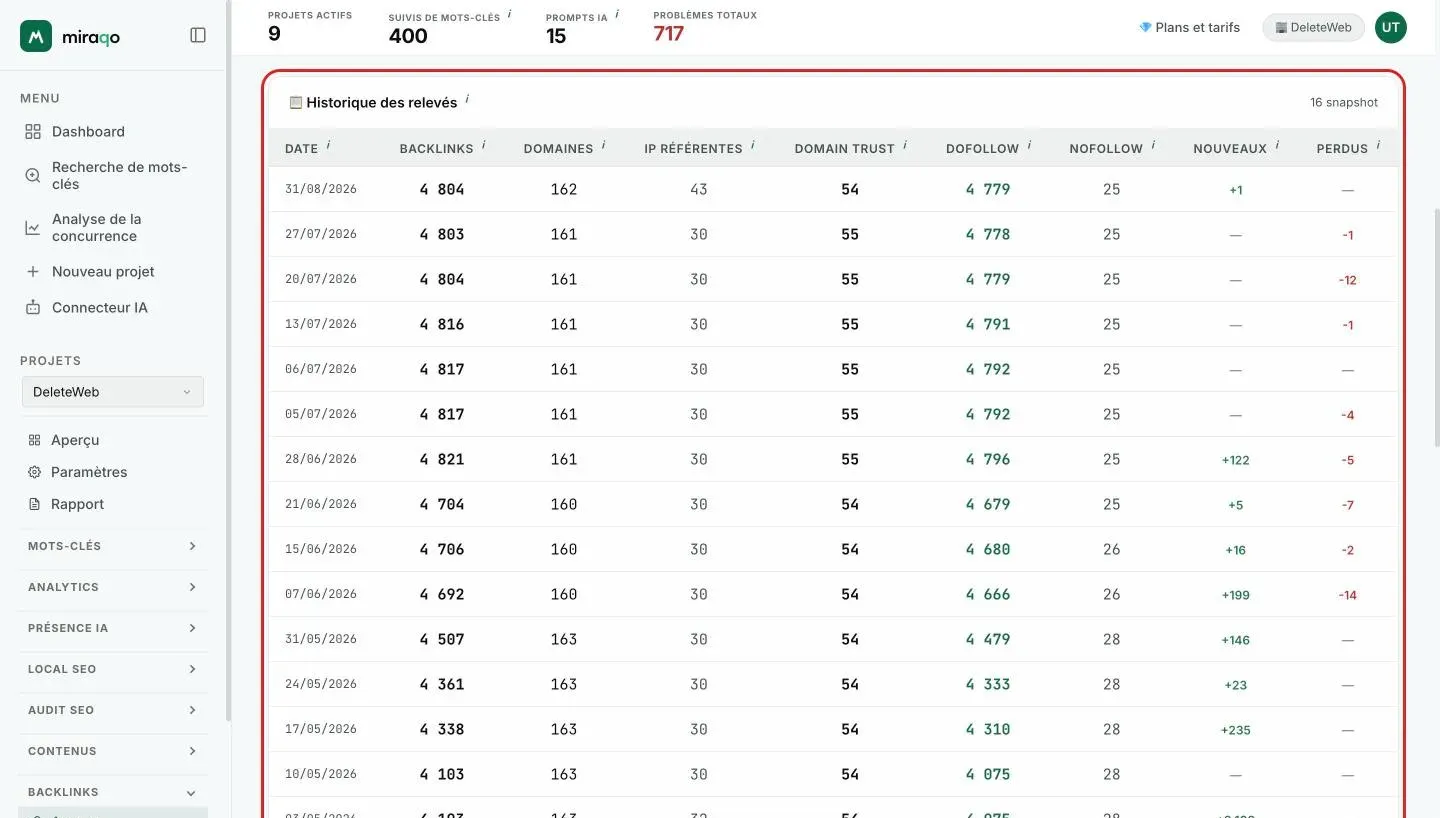Click the -12 lost backlinks value
This screenshot has height=818, width=1440.
[x=1348, y=280]
